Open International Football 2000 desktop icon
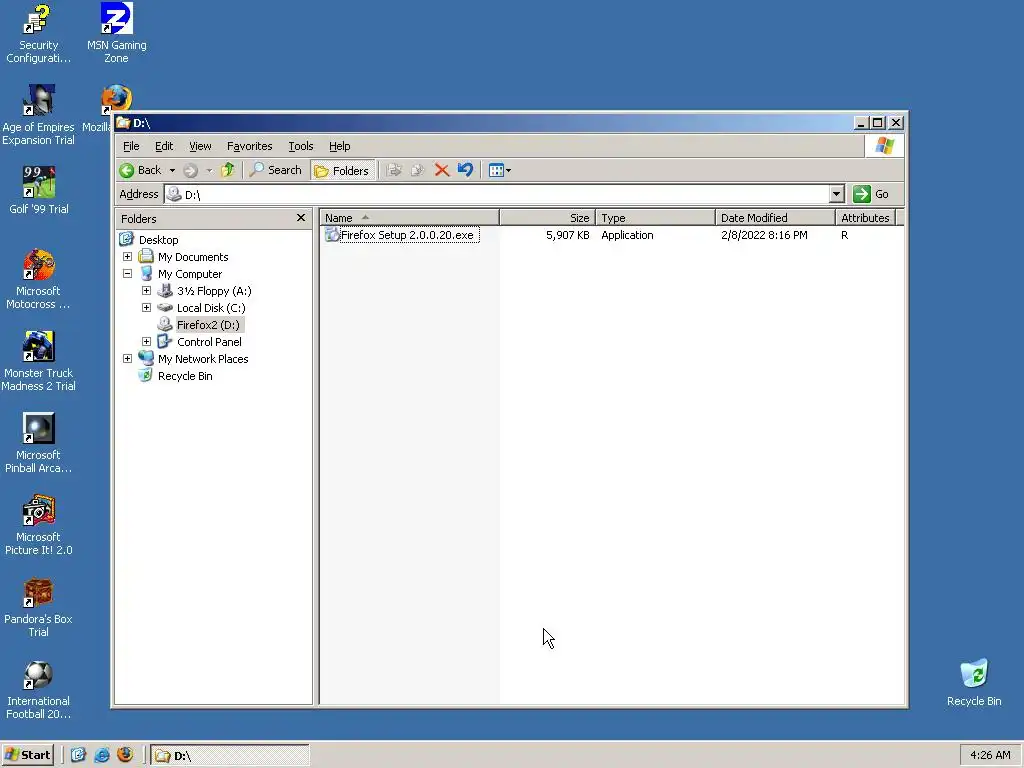The width and height of the screenshot is (1024, 768). pyautogui.click(x=38, y=690)
